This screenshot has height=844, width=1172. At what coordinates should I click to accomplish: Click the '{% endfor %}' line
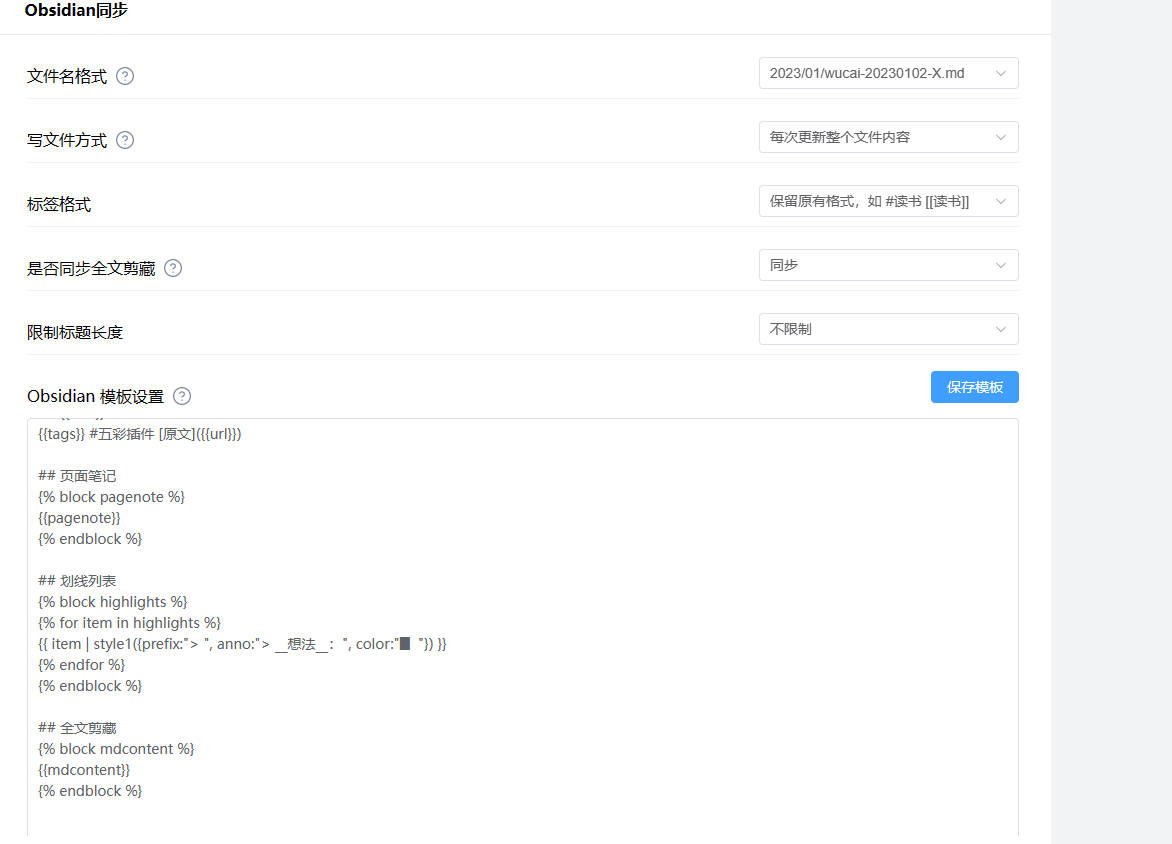click(x=81, y=665)
